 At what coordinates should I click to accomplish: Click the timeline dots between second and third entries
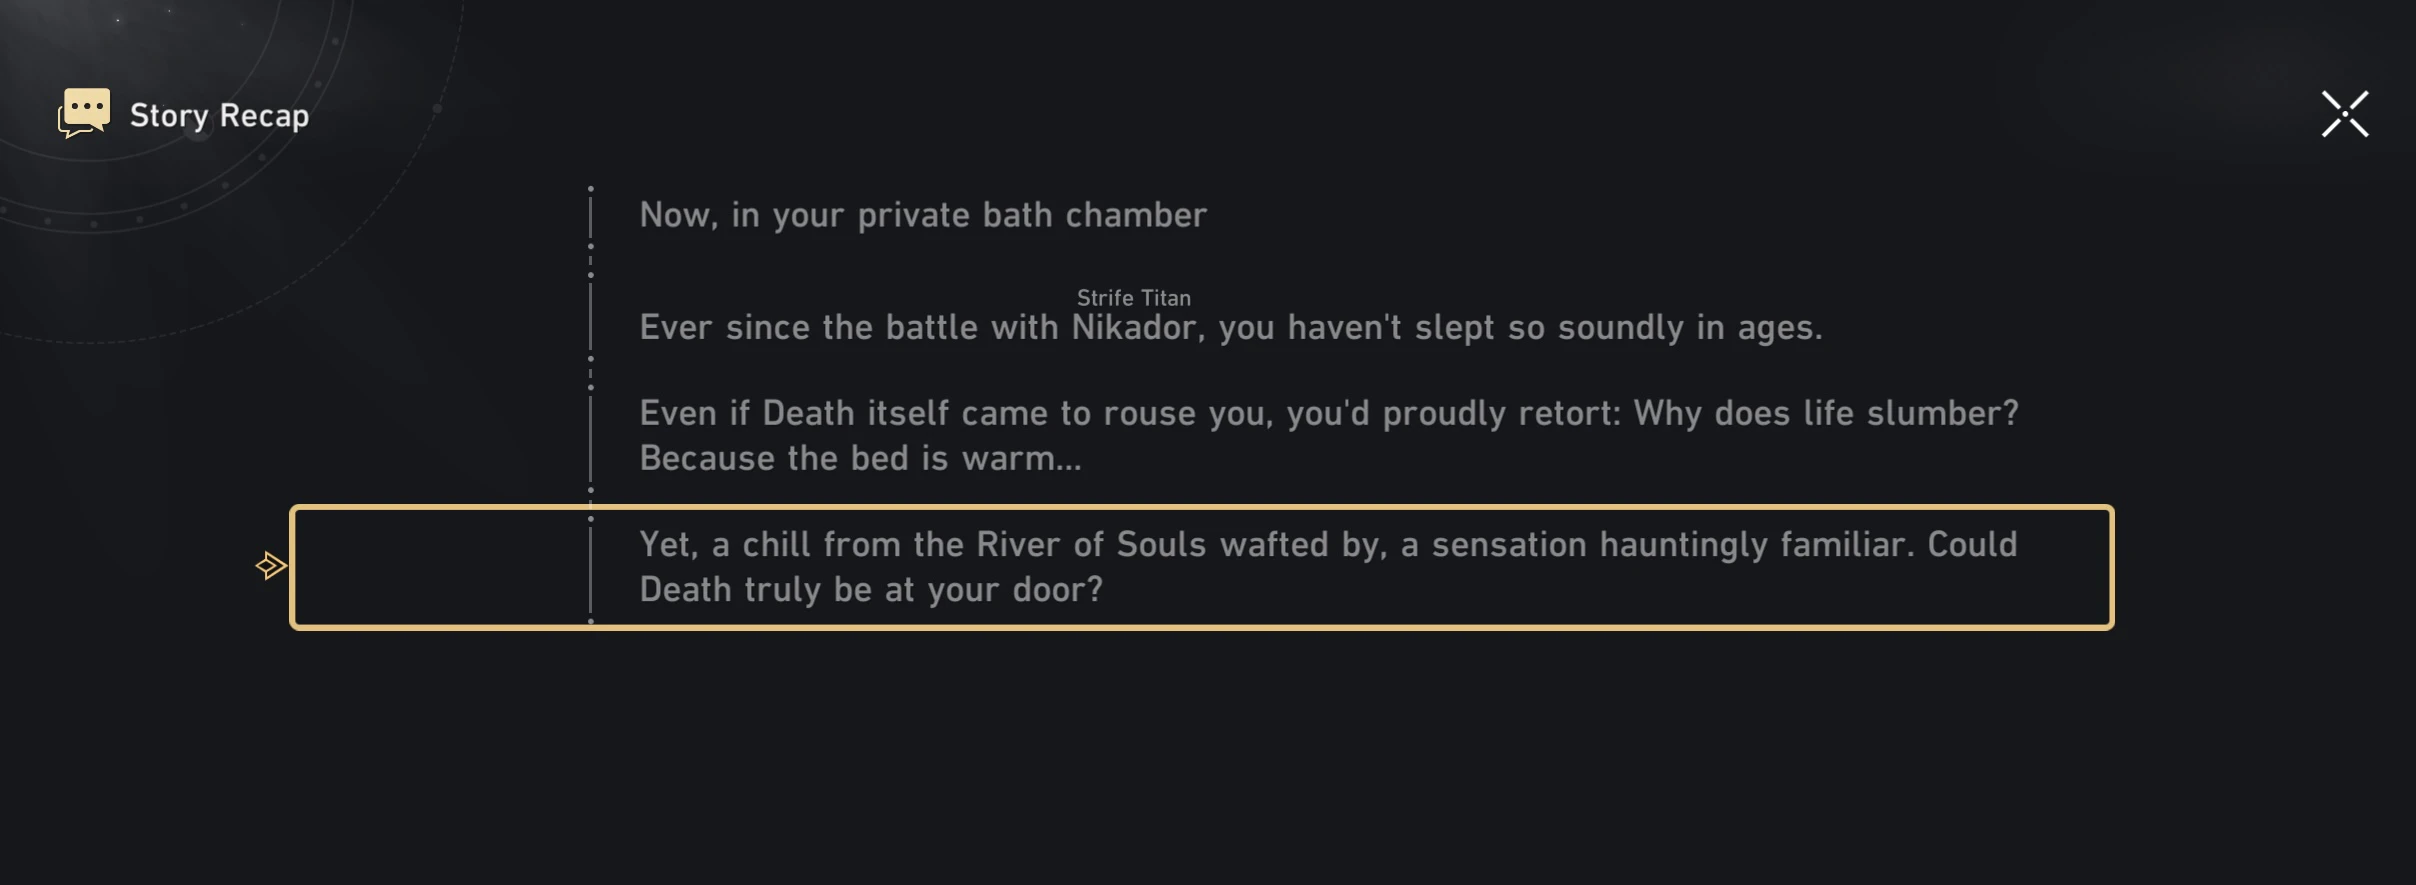591,372
